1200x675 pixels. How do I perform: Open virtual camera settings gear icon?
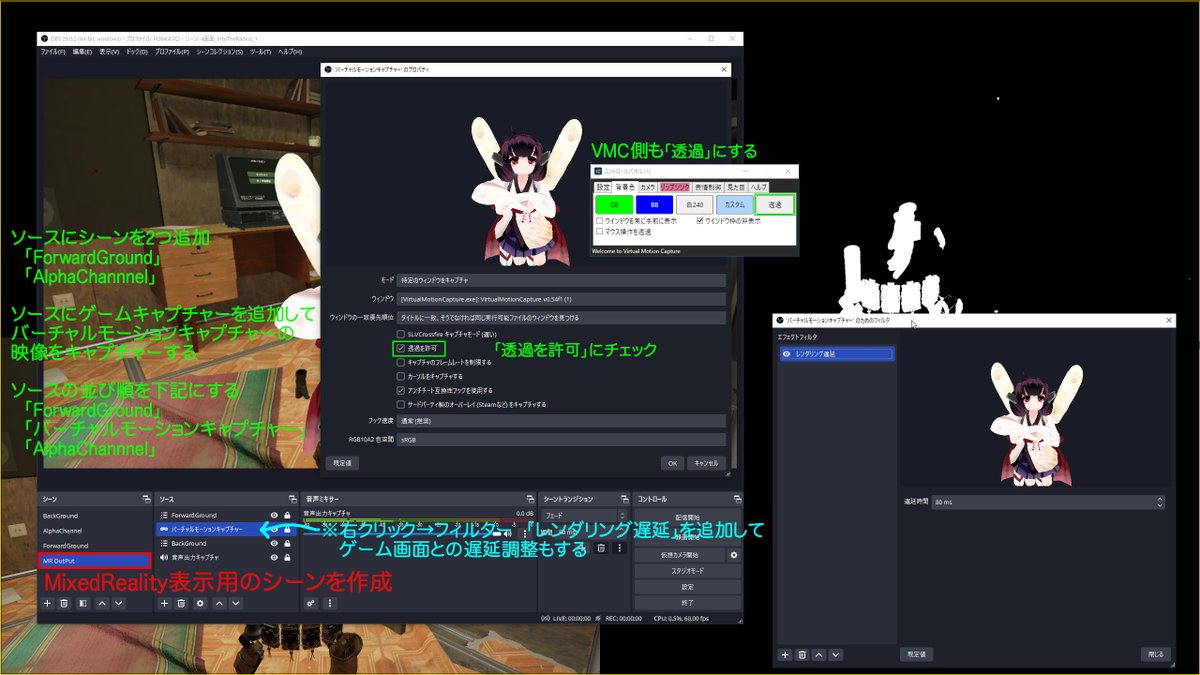(x=734, y=554)
